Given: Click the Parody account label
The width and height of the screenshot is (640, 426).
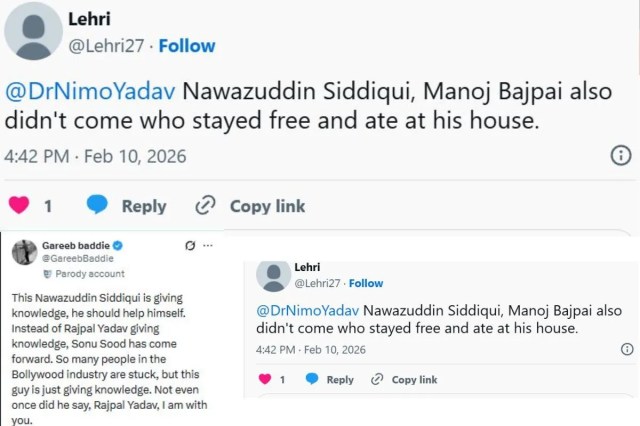Looking at the screenshot, I should point(89,274).
